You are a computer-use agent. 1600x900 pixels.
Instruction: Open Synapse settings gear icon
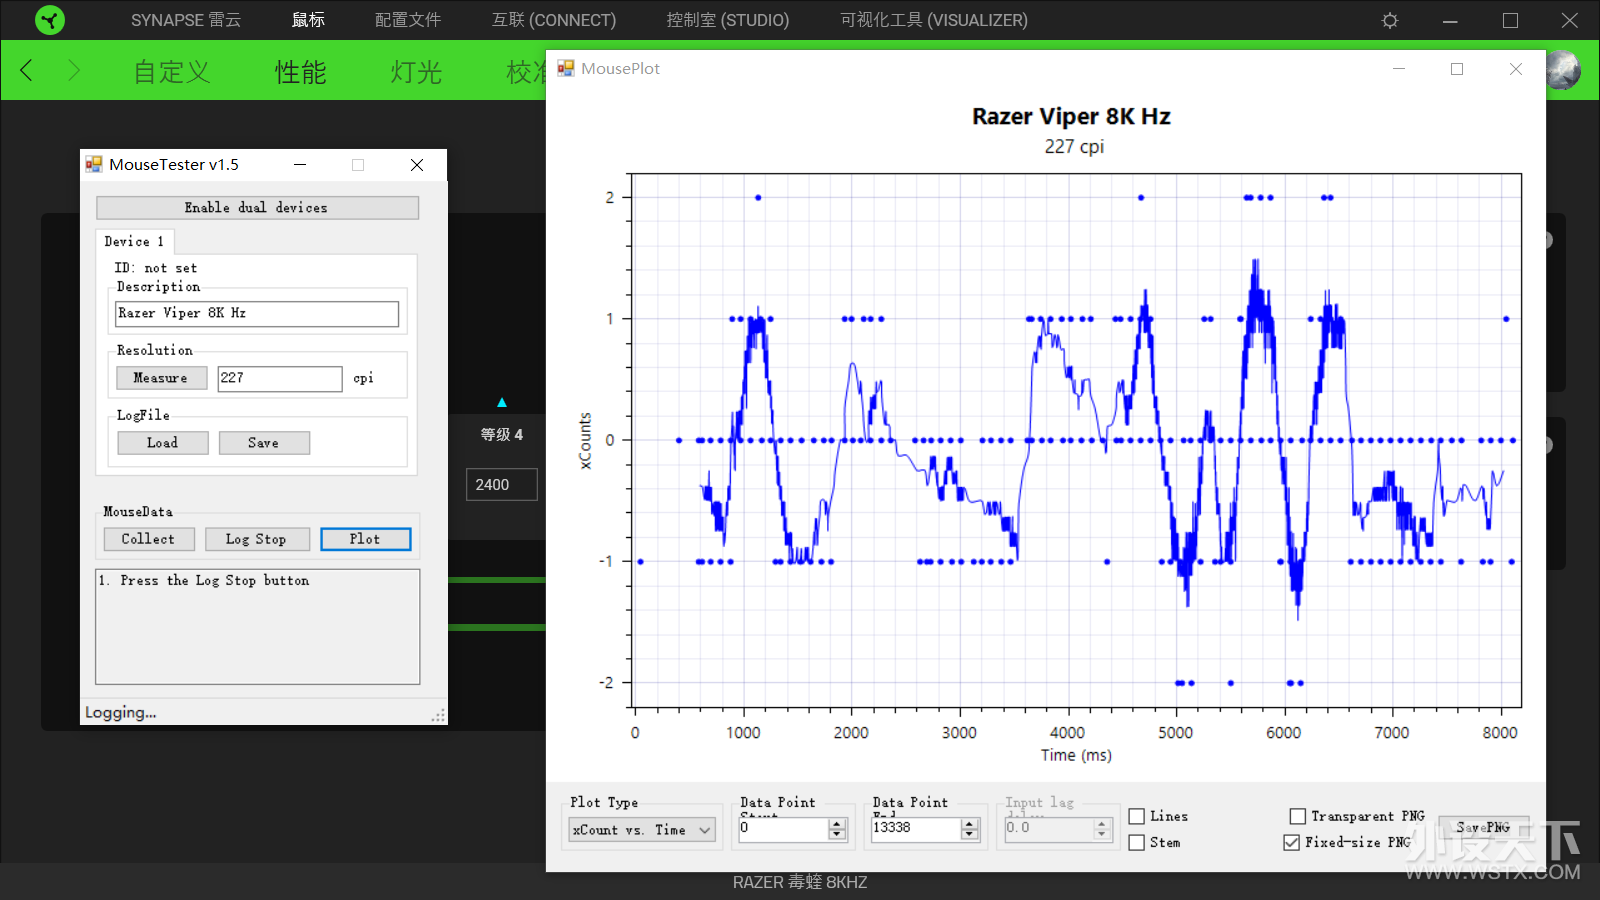(1390, 20)
